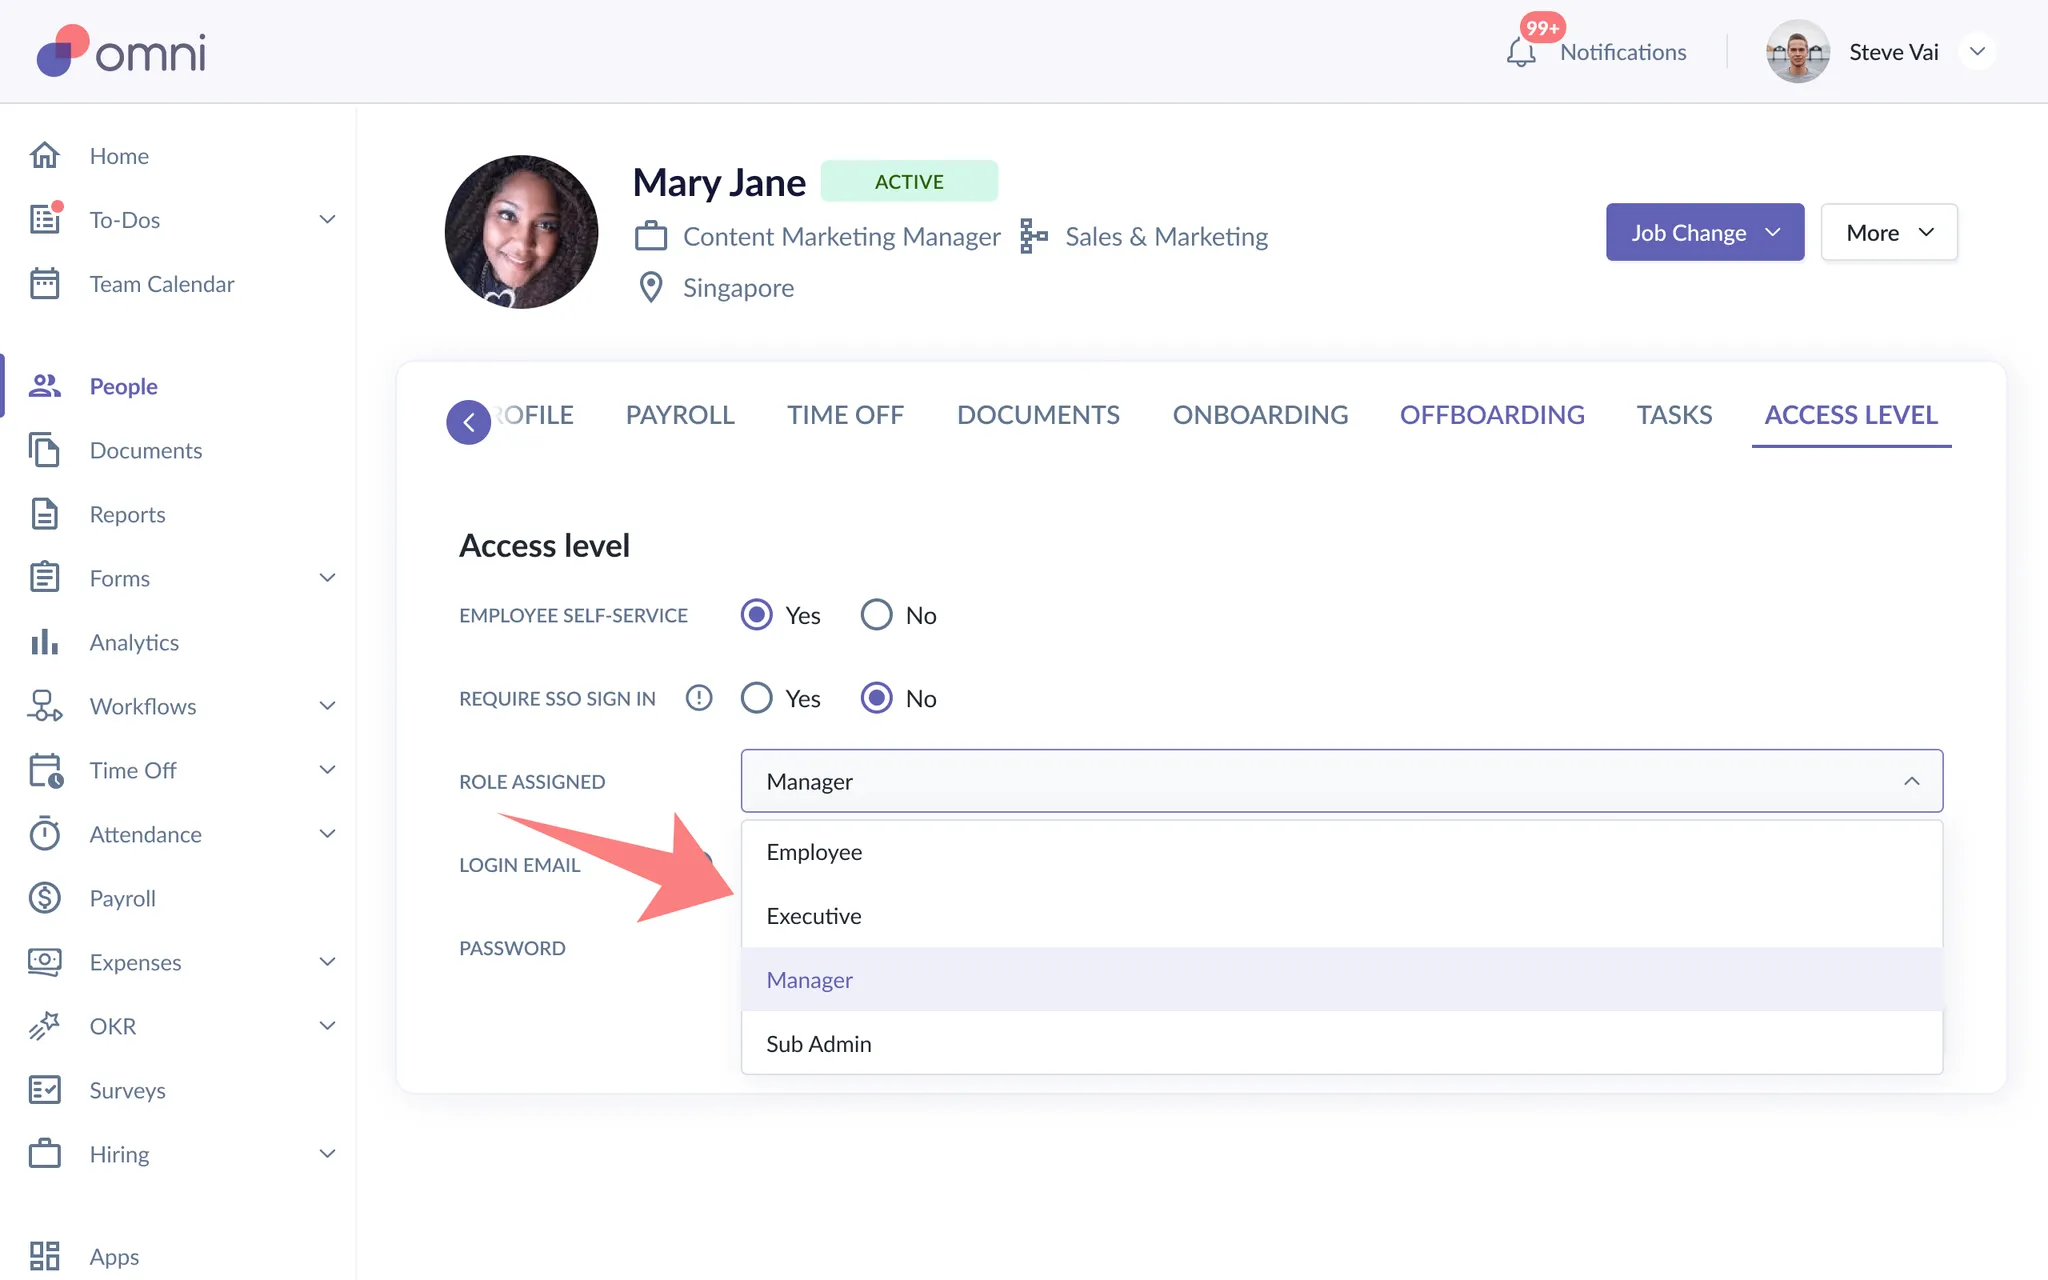This screenshot has width=2048, height=1280.
Task: Select No for Employee Self-Service
Action: [877, 615]
